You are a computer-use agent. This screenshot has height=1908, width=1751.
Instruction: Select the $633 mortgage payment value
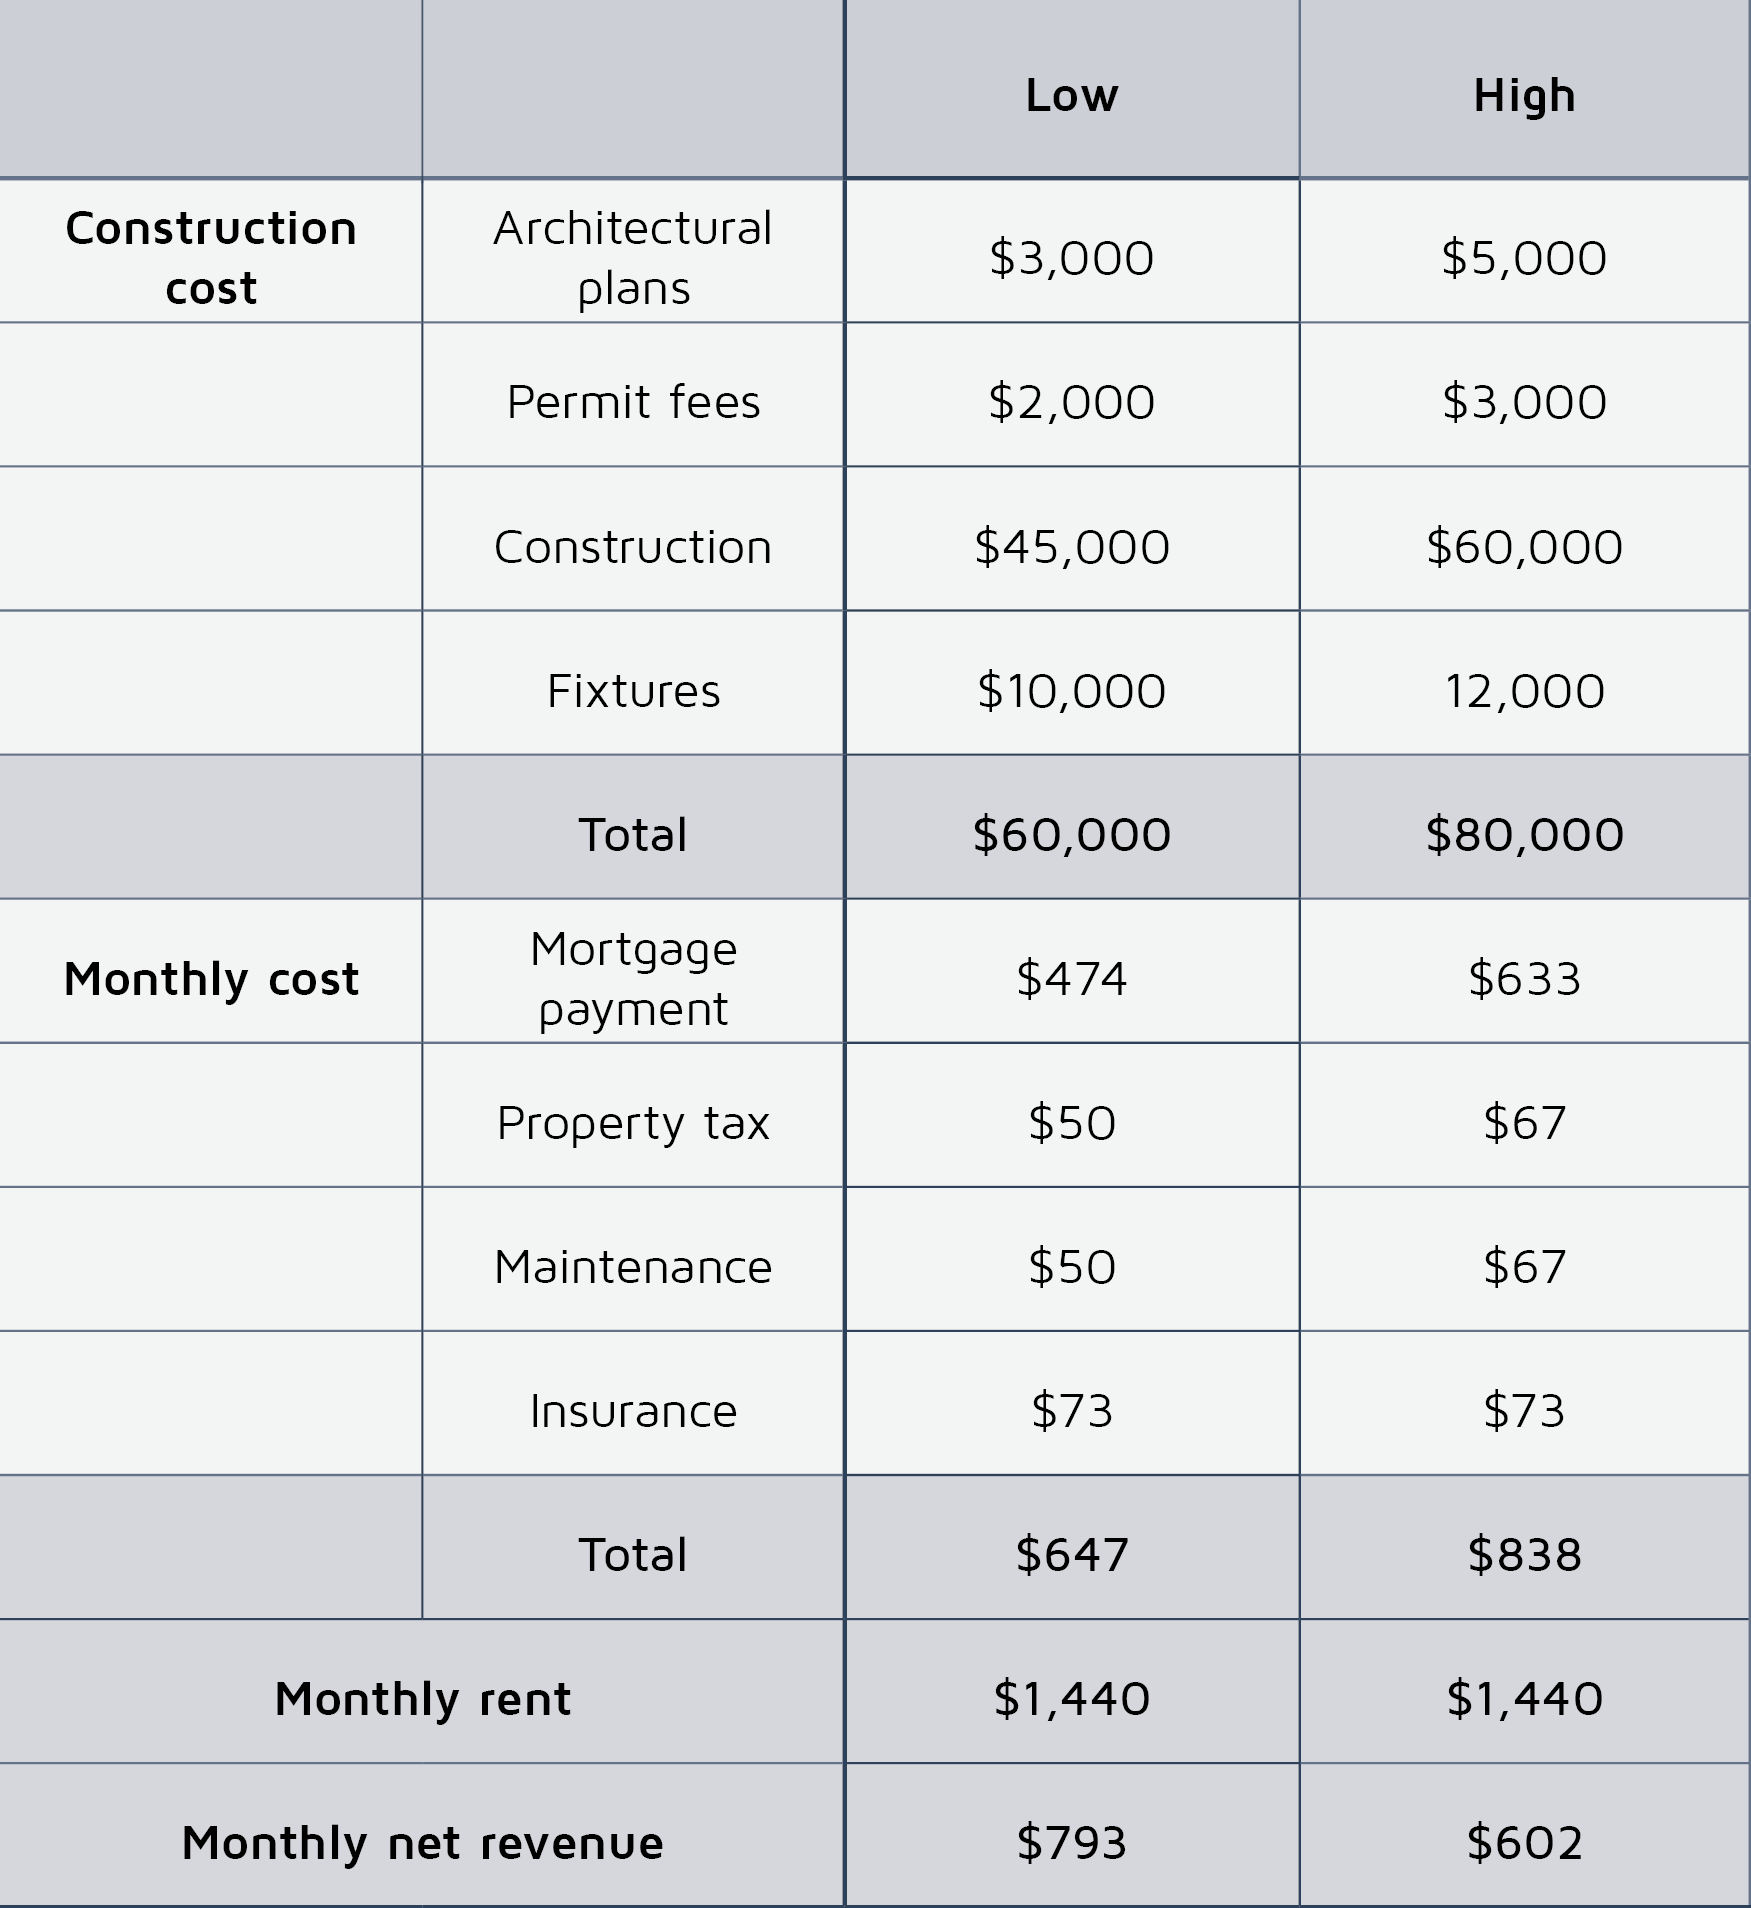coord(1524,978)
